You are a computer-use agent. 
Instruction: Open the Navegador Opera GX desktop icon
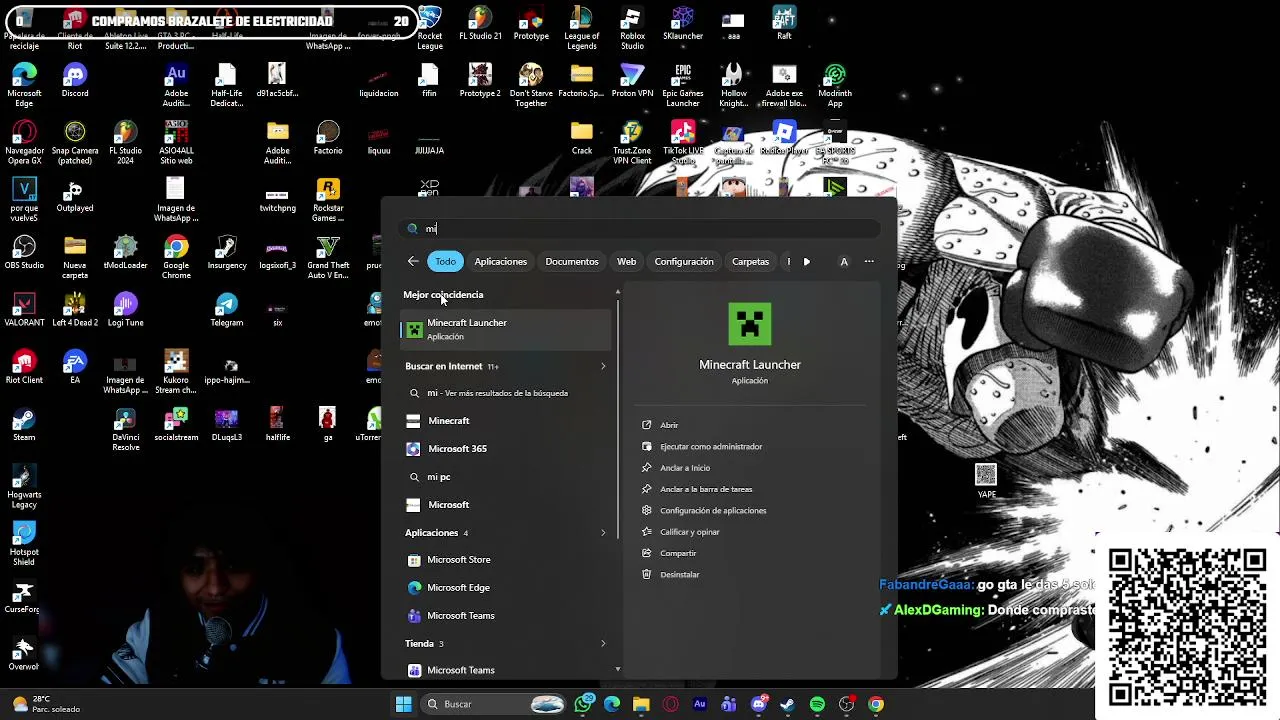24,143
